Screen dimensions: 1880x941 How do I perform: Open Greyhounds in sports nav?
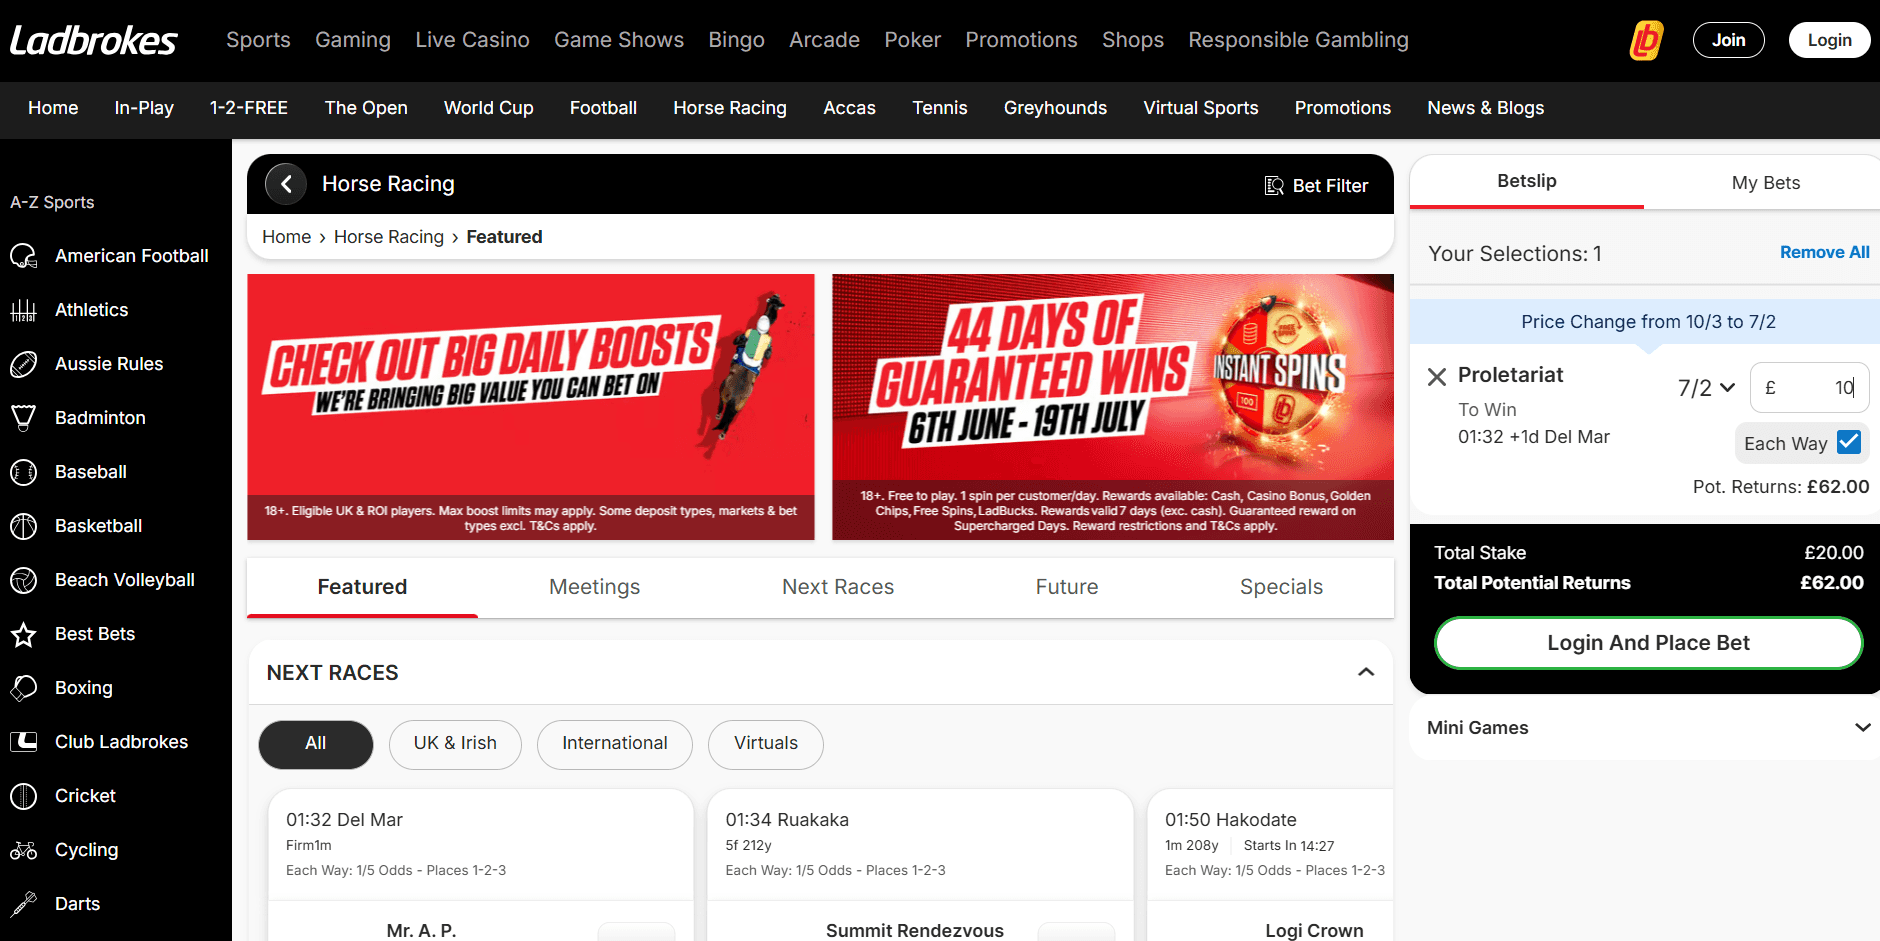(1055, 108)
